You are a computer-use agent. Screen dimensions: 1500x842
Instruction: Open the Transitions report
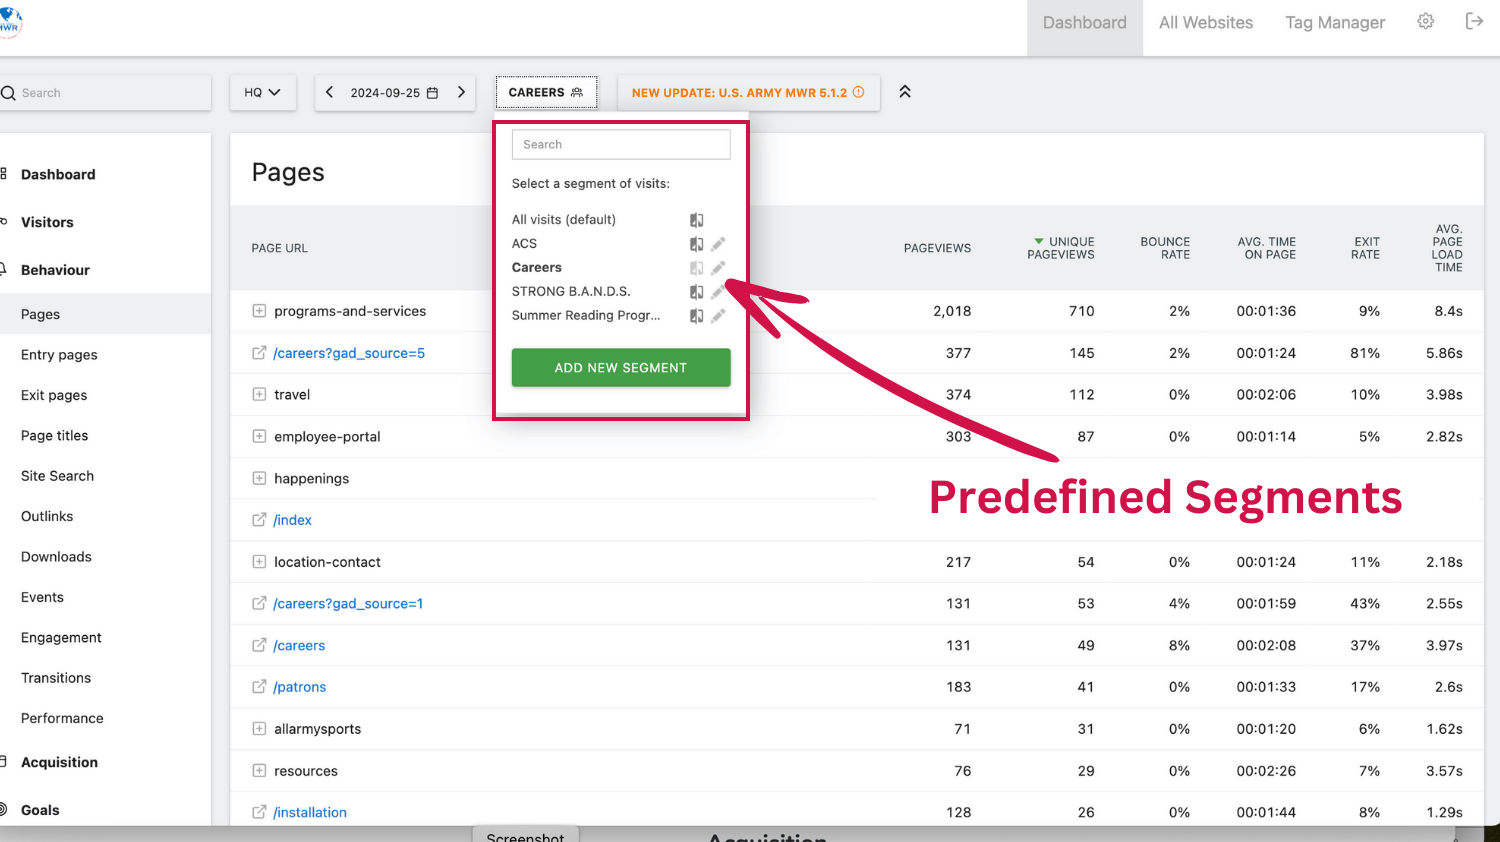tap(56, 678)
